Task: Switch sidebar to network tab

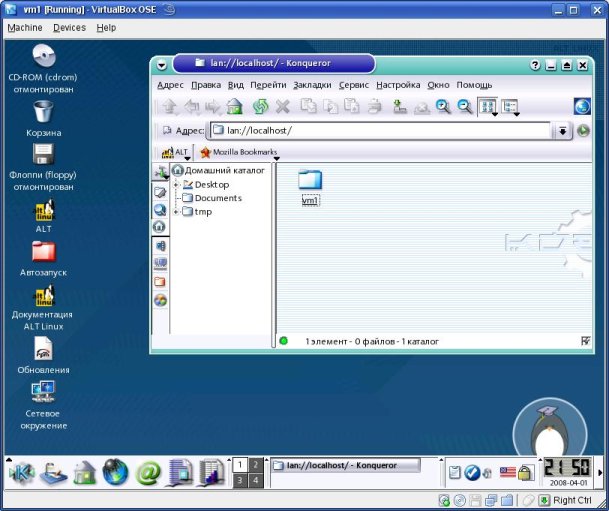Action: coord(160,264)
